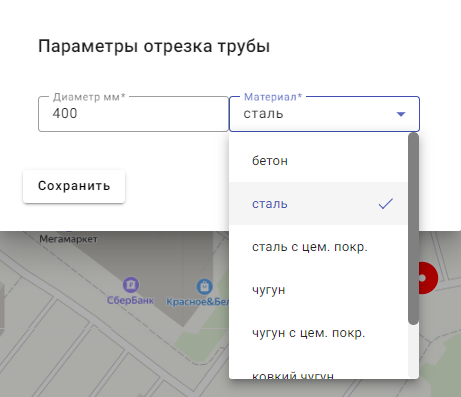Screen dimensions: 461x397
Task: Select чугун in the material list
Action: pyautogui.click(x=318, y=290)
